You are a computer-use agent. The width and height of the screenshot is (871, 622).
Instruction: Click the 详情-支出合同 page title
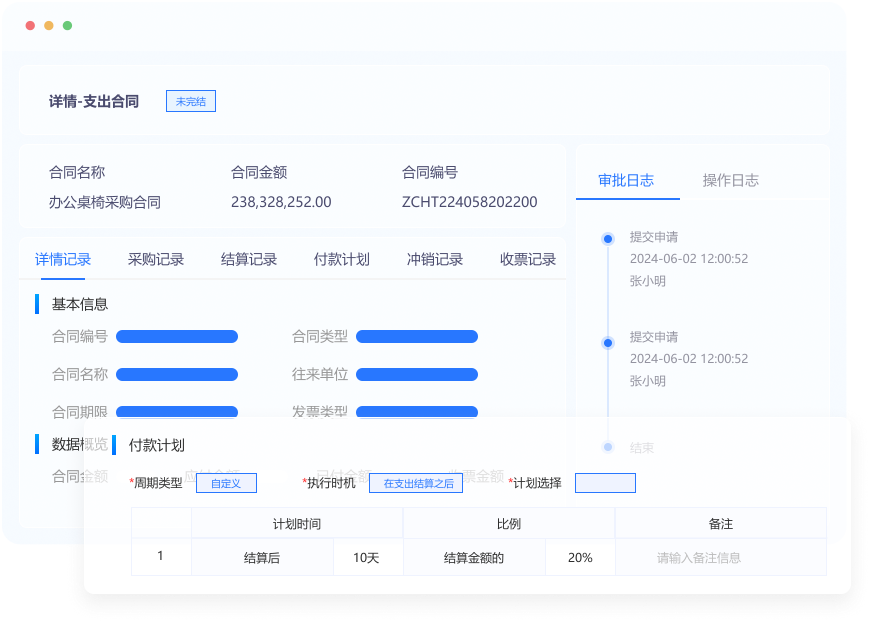pos(94,101)
